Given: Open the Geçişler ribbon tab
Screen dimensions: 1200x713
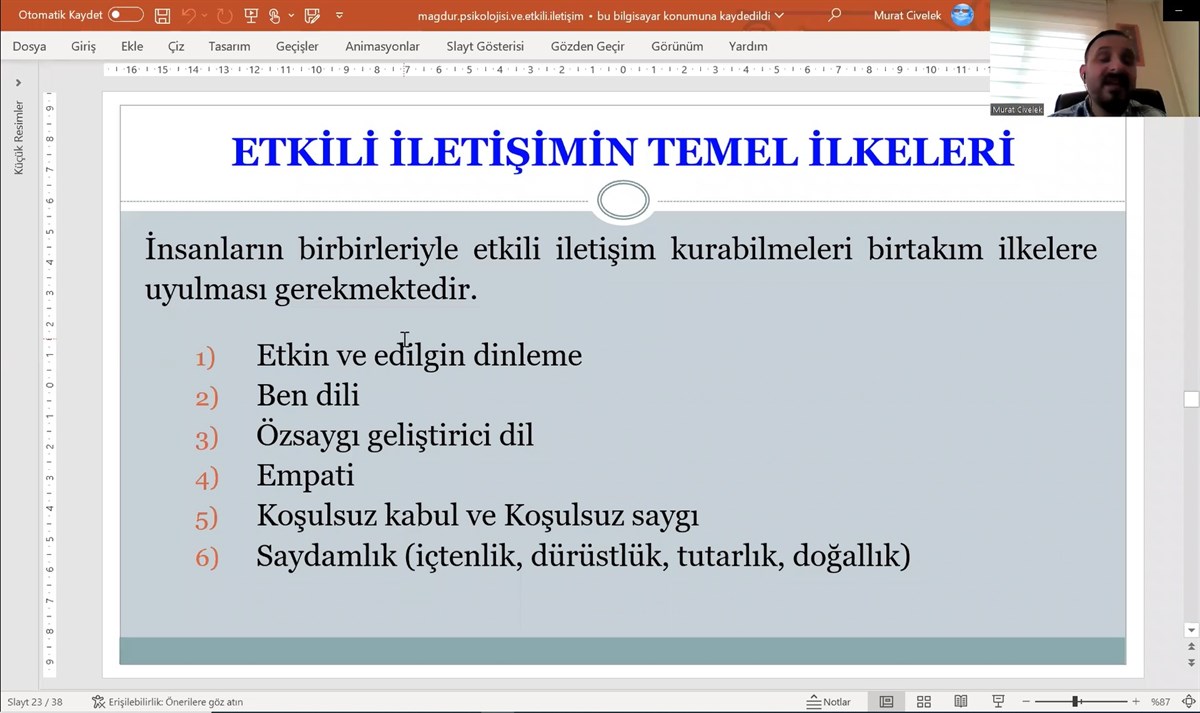Looking at the screenshot, I should pyautogui.click(x=297, y=46).
